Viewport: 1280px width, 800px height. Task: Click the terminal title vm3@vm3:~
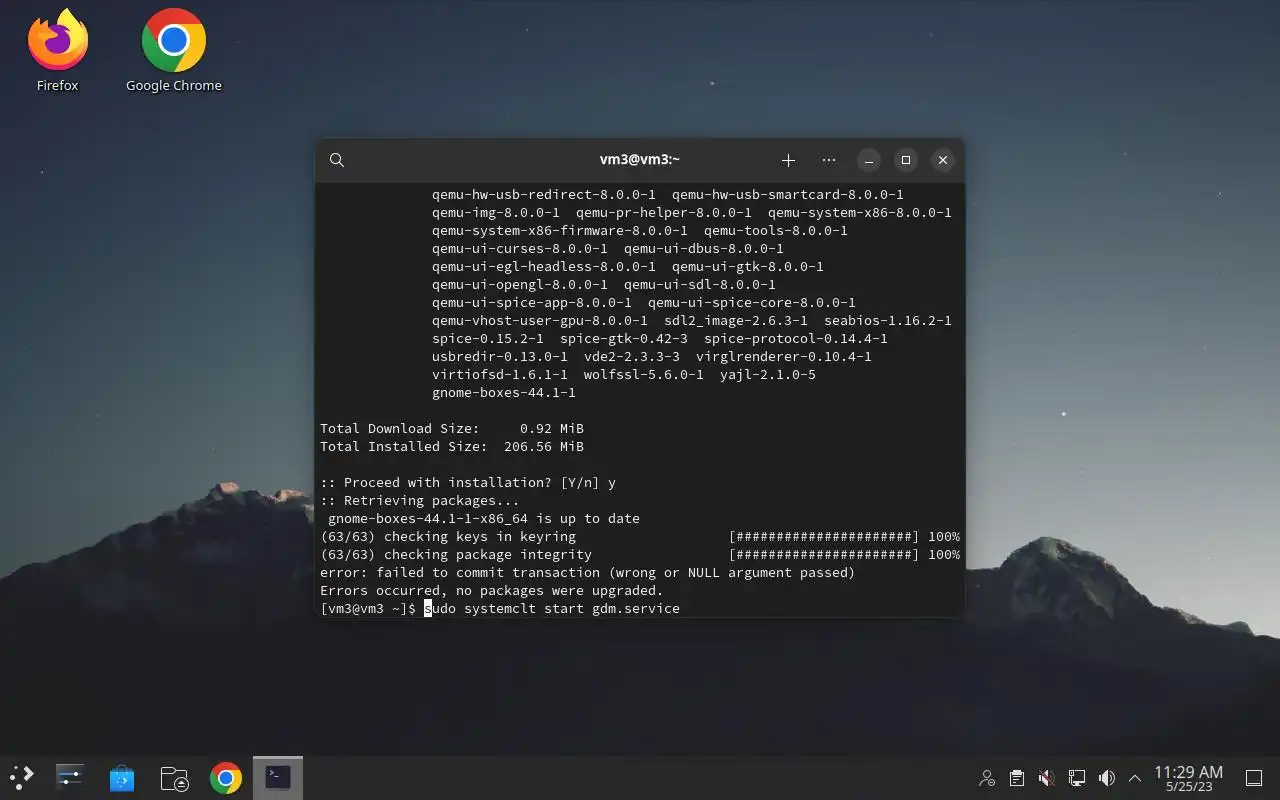[x=640, y=160]
